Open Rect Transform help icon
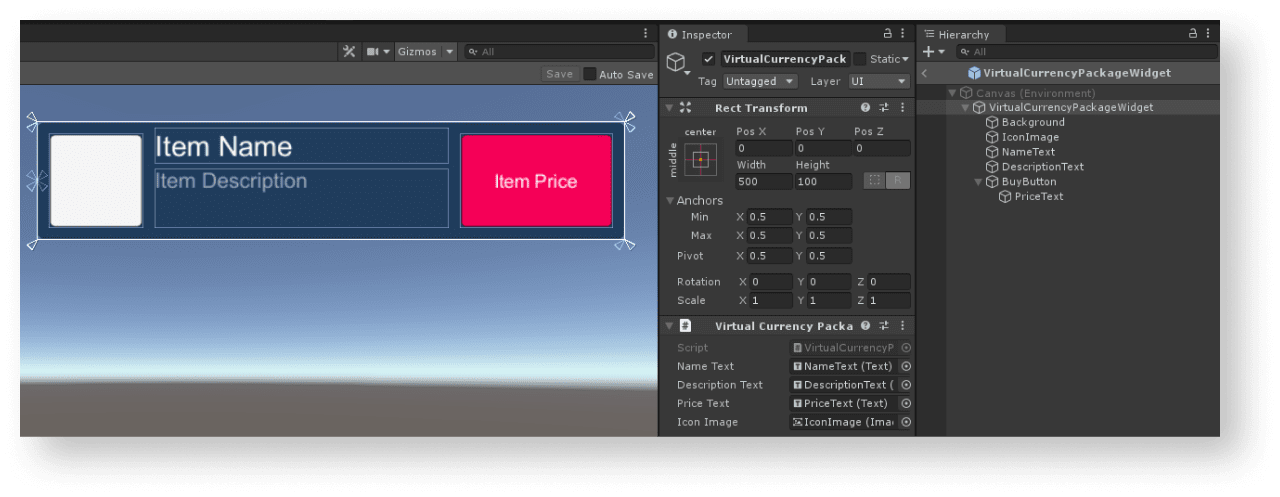The width and height of the screenshot is (1280, 497). (865, 108)
